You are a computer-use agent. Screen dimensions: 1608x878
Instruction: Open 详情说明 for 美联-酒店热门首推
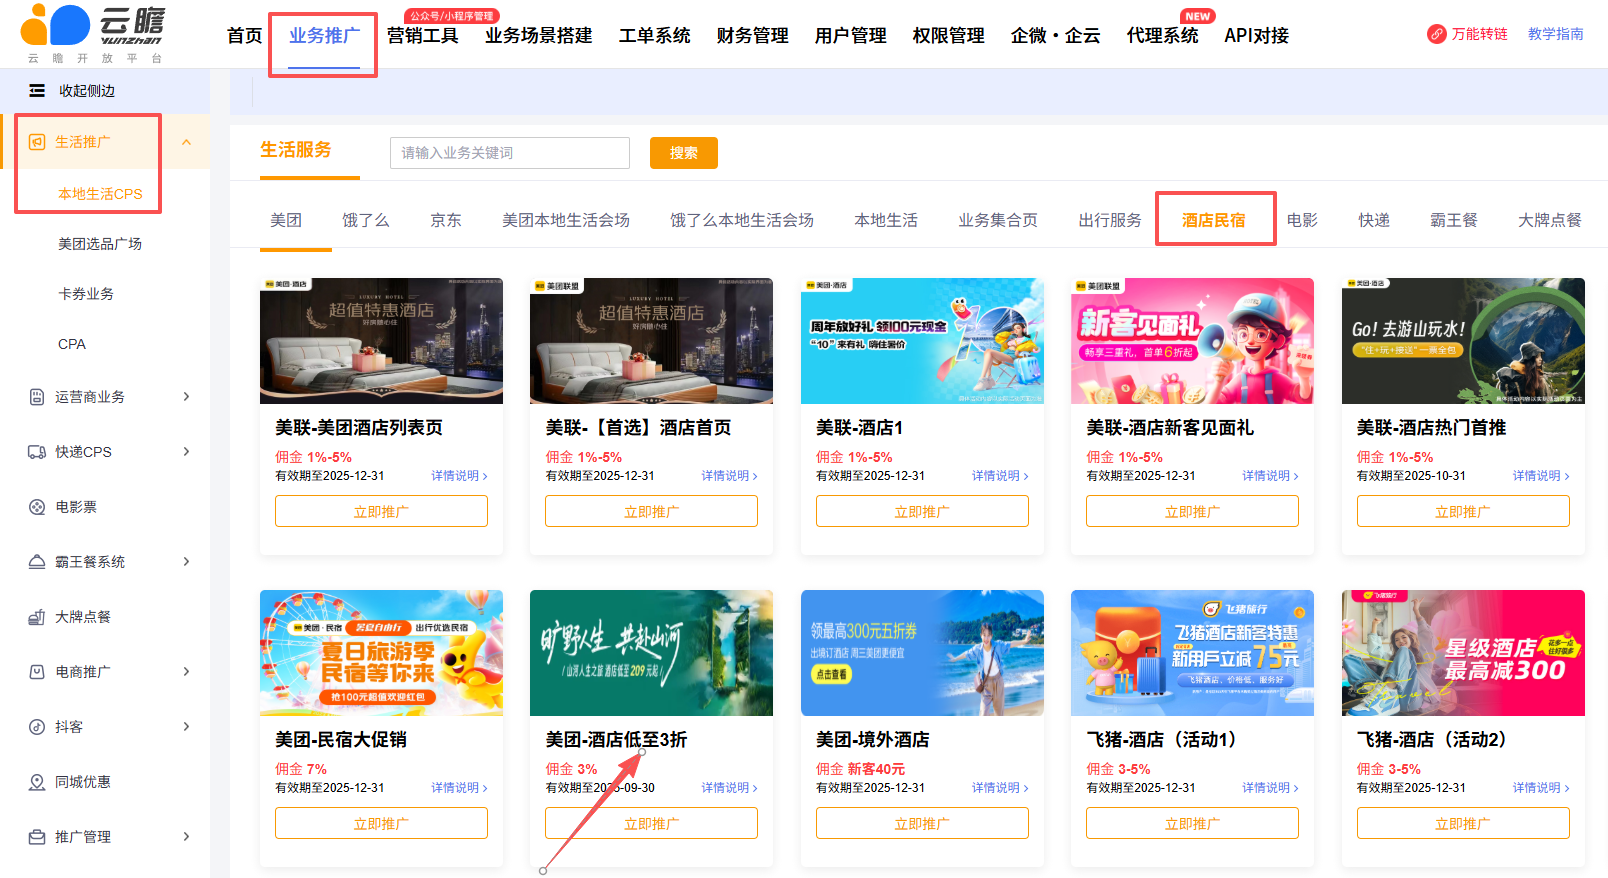coord(1541,476)
